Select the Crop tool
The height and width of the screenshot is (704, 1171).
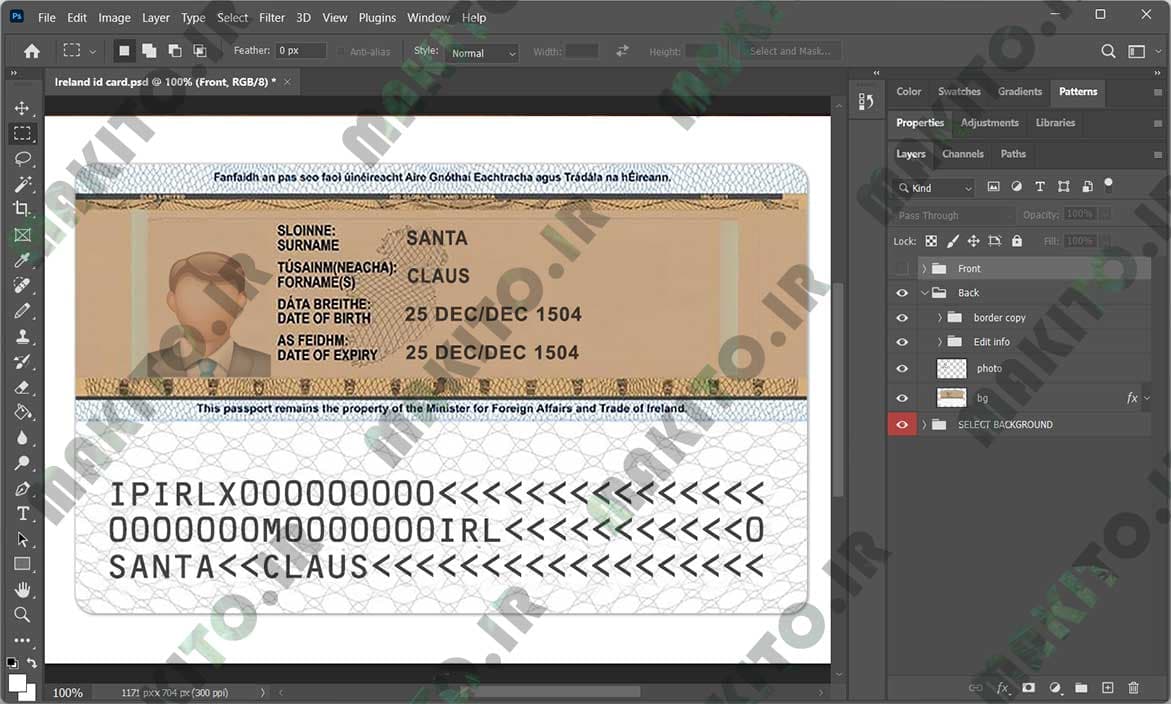[22, 209]
